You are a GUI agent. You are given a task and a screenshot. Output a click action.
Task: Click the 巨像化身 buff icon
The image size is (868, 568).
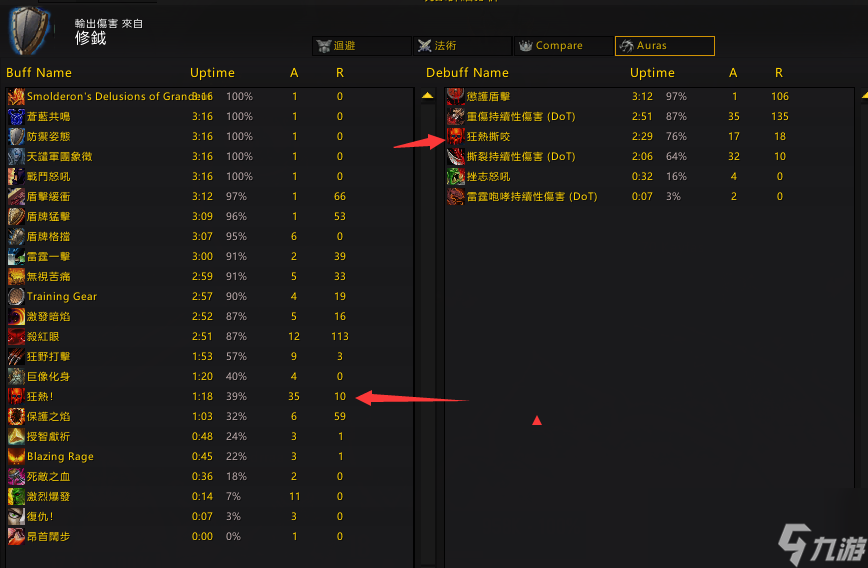point(16,376)
